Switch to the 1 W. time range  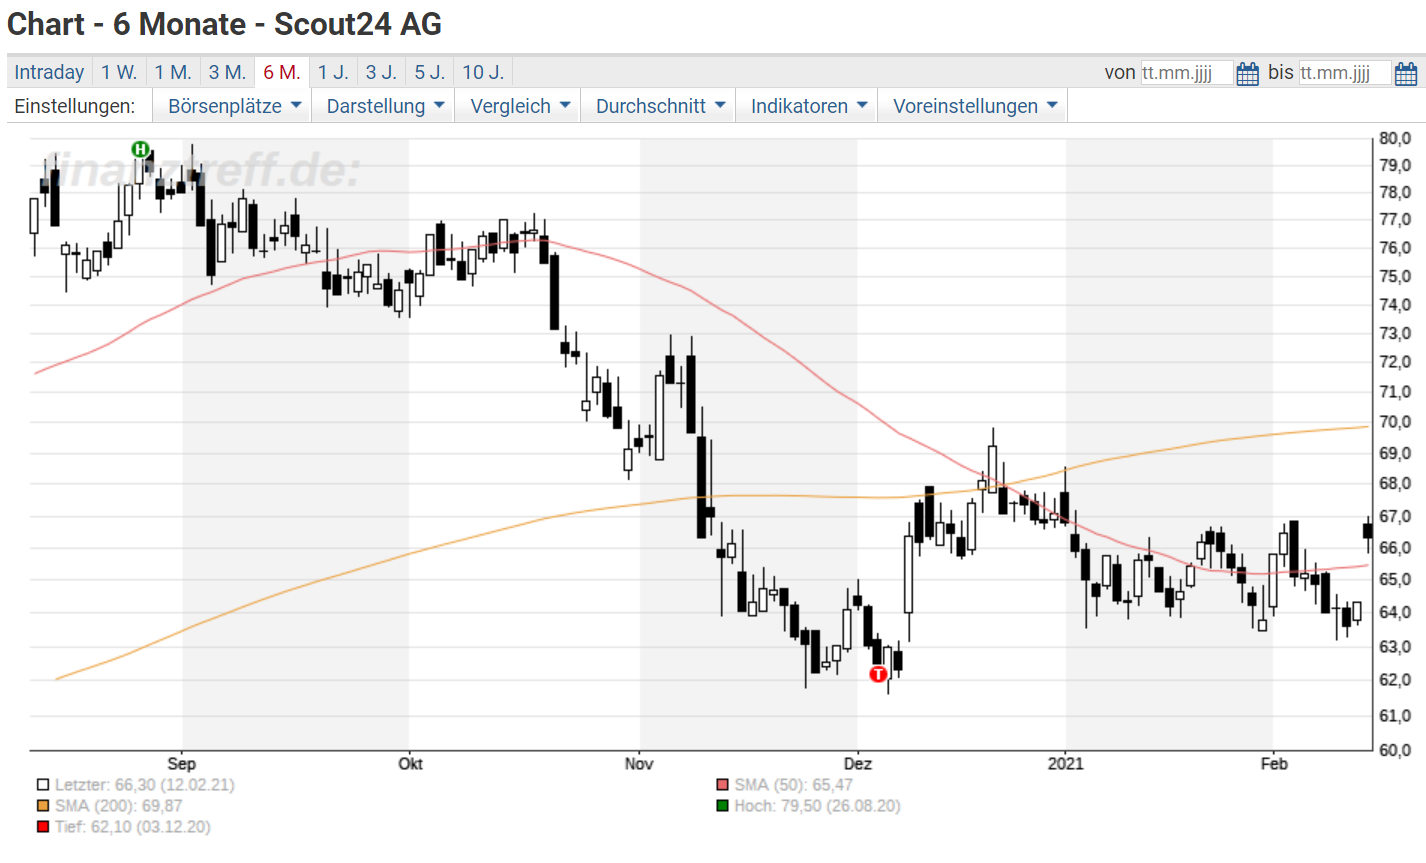[119, 72]
